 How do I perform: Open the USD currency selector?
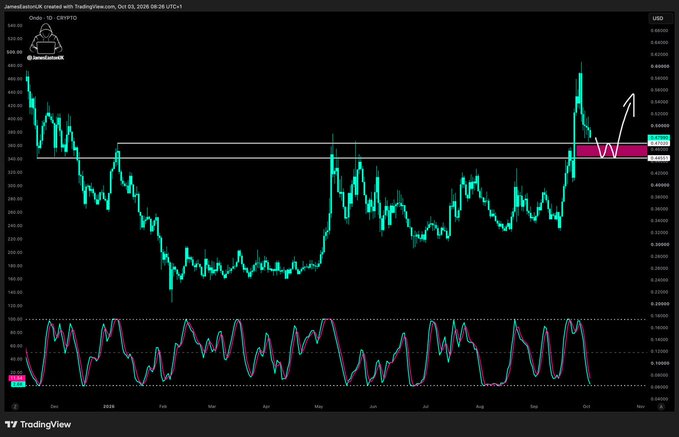pyautogui.click(x=660, y=18)
